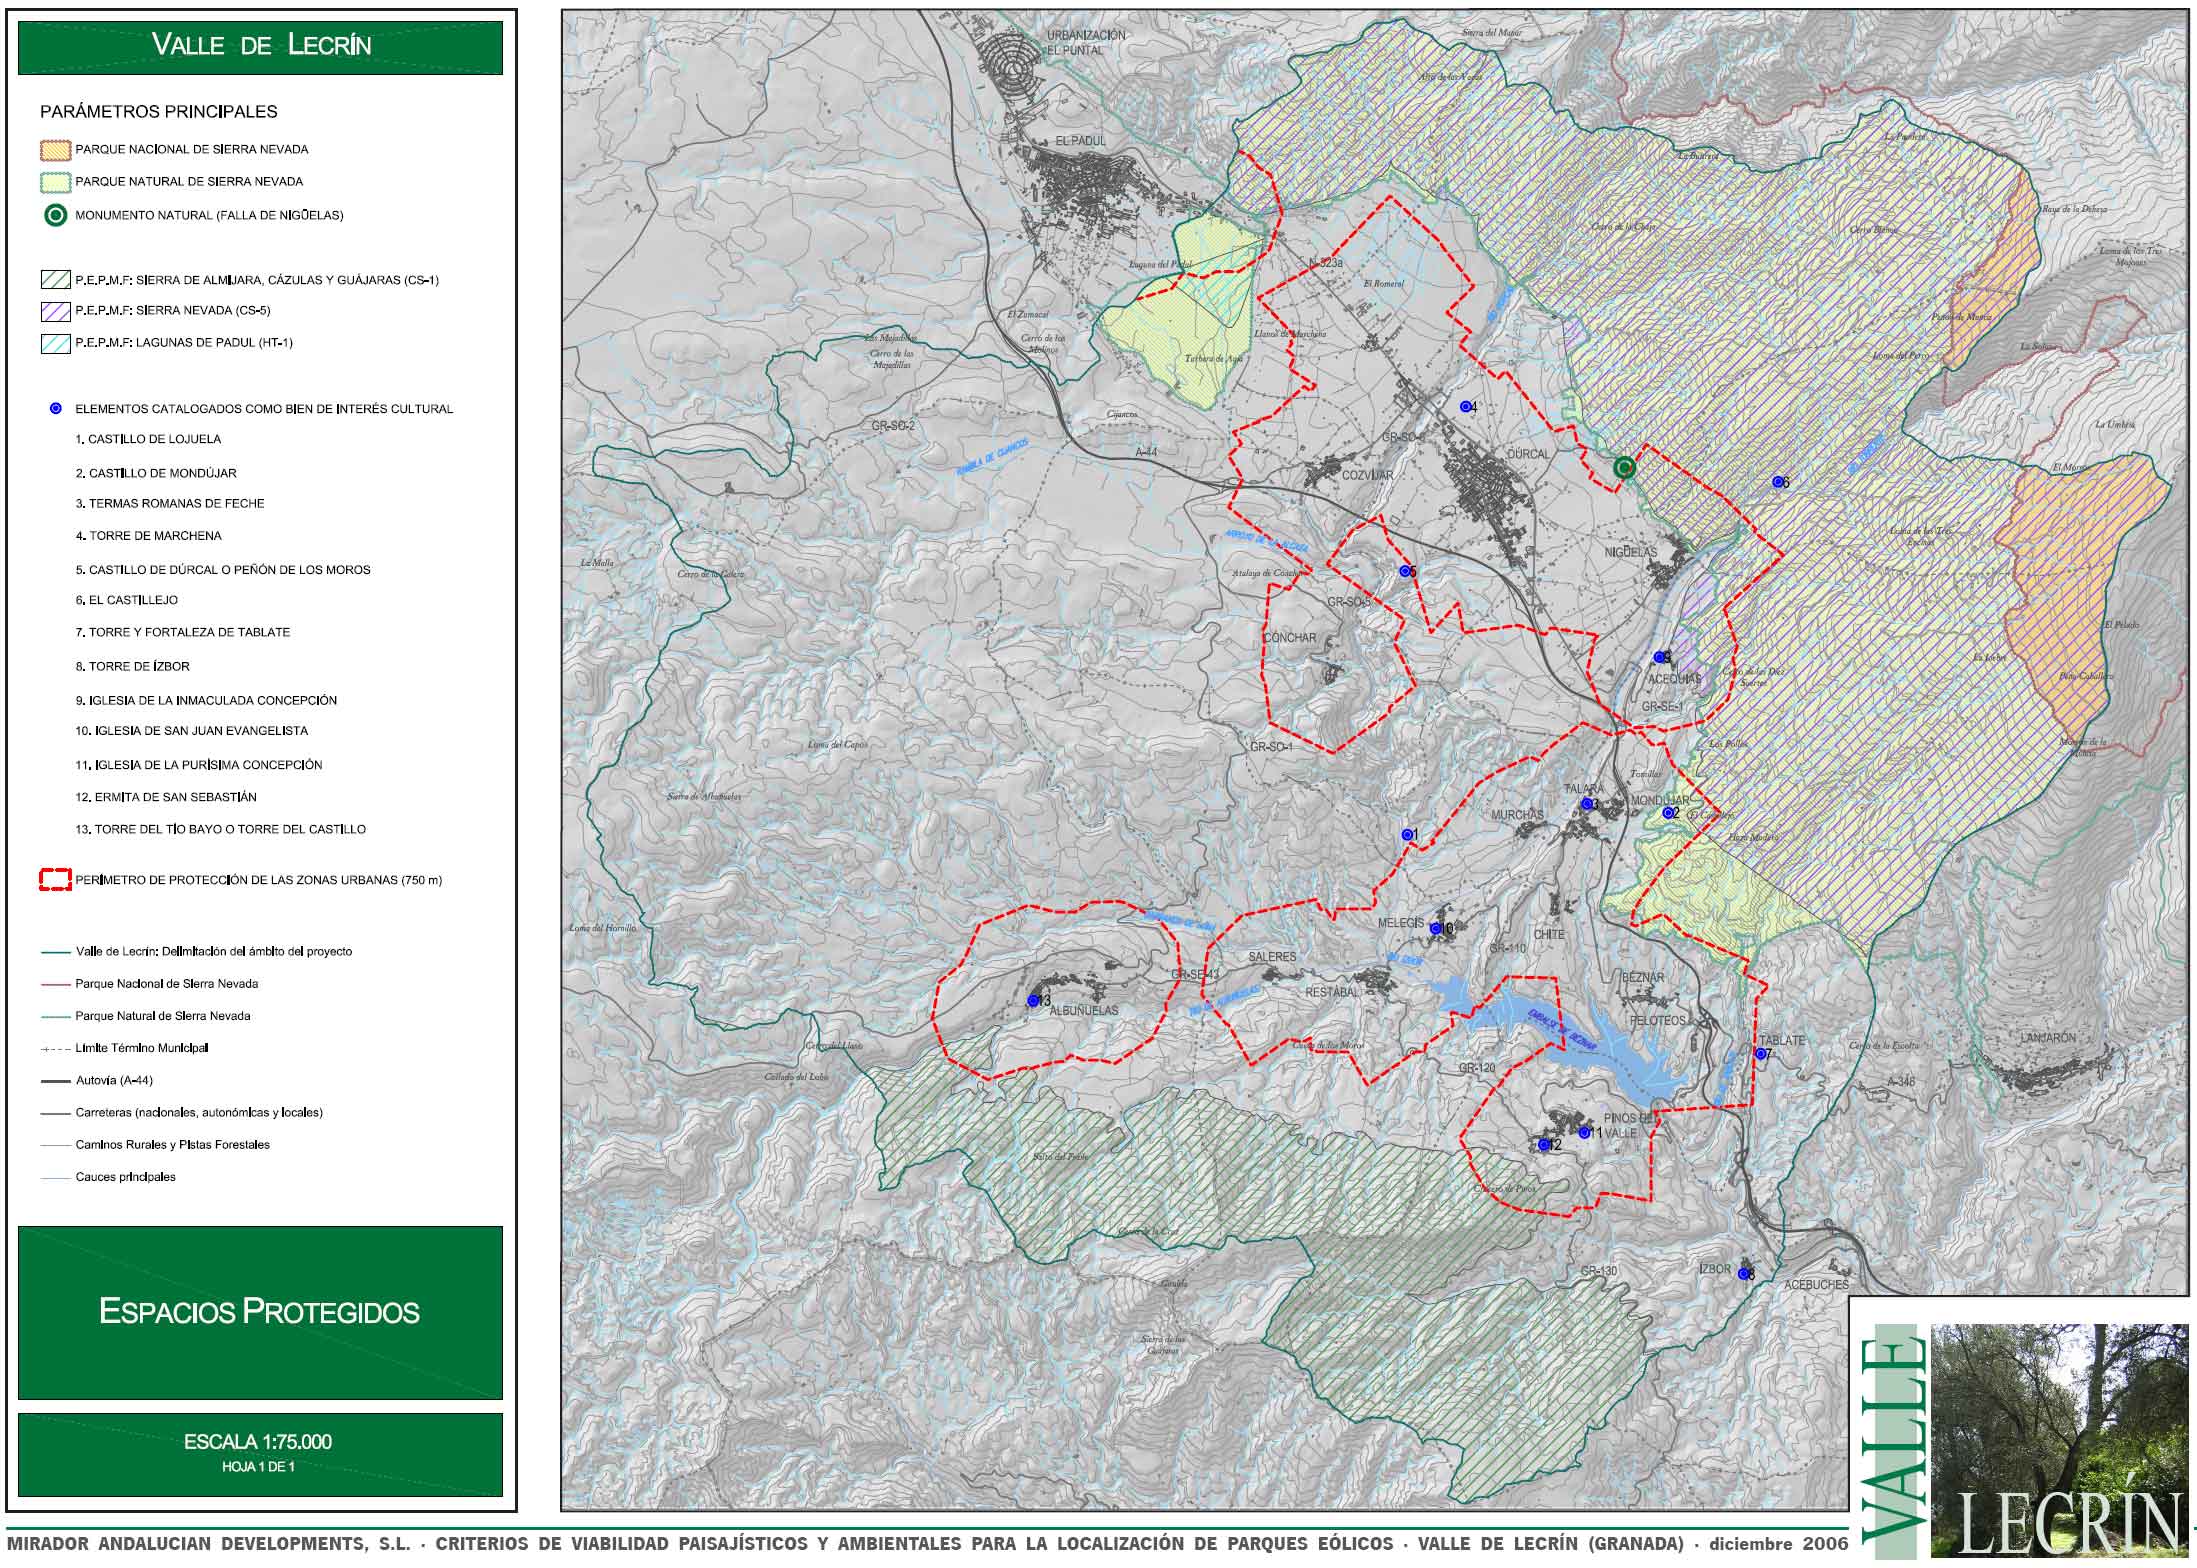The width and height of the screenshot is (2197, 1568).
Task: Click blue marker 8 next to Ízbor
Action: point(1743,1274)
